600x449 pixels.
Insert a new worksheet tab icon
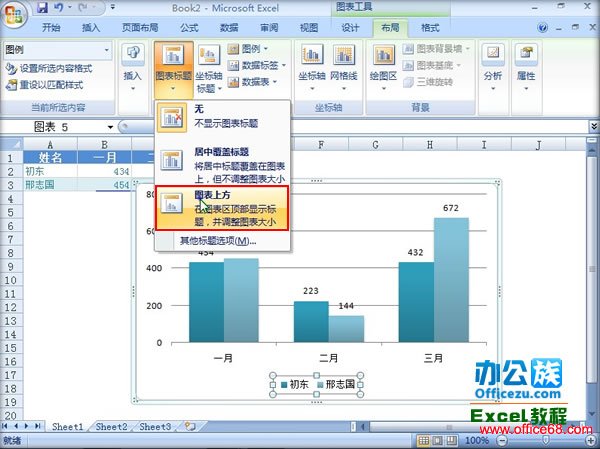(190, 426)
